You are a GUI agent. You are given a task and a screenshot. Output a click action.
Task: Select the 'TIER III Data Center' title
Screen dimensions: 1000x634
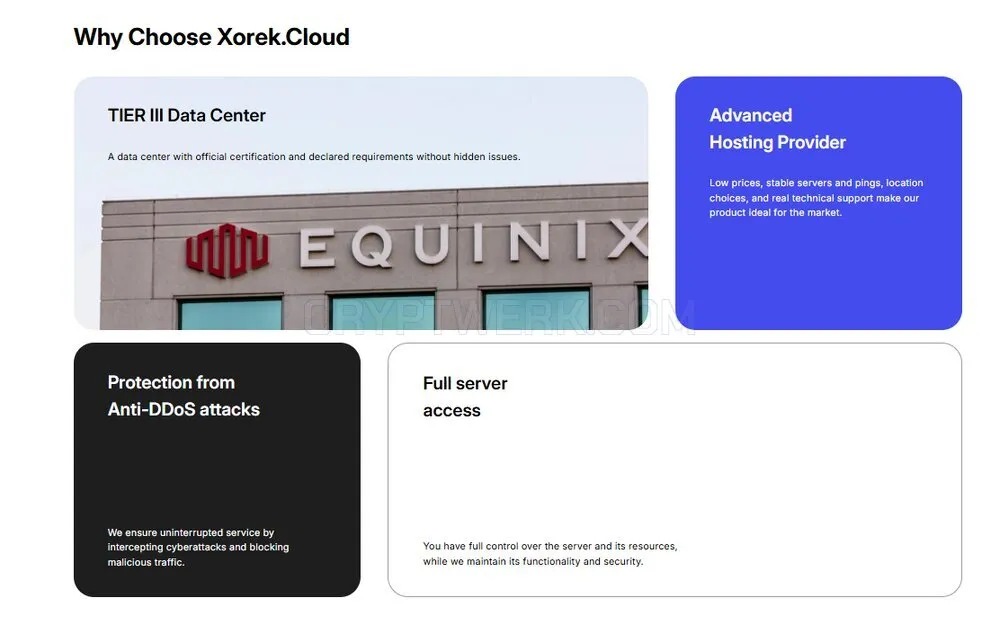pos(186,115)
